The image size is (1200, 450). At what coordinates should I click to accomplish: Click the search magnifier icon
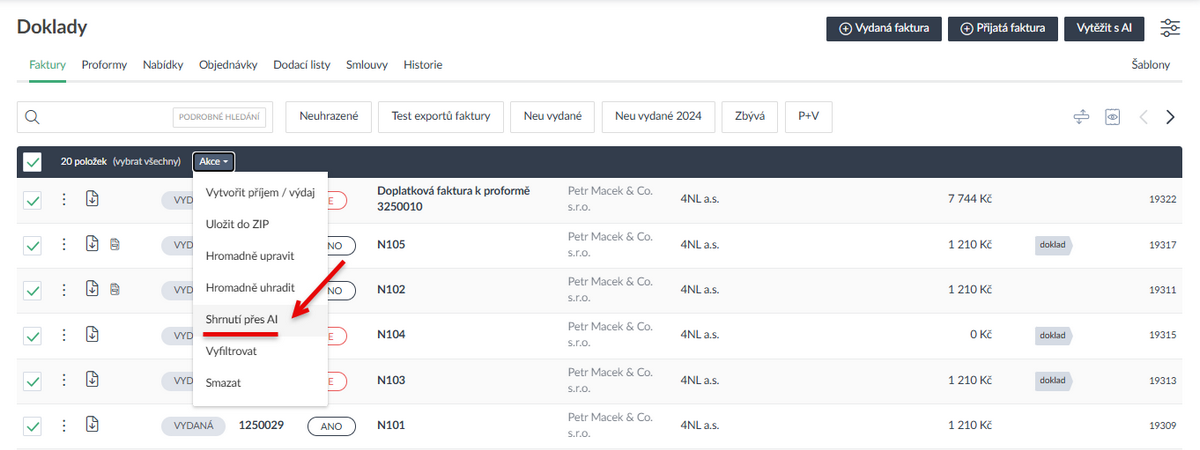pos(32,117)
